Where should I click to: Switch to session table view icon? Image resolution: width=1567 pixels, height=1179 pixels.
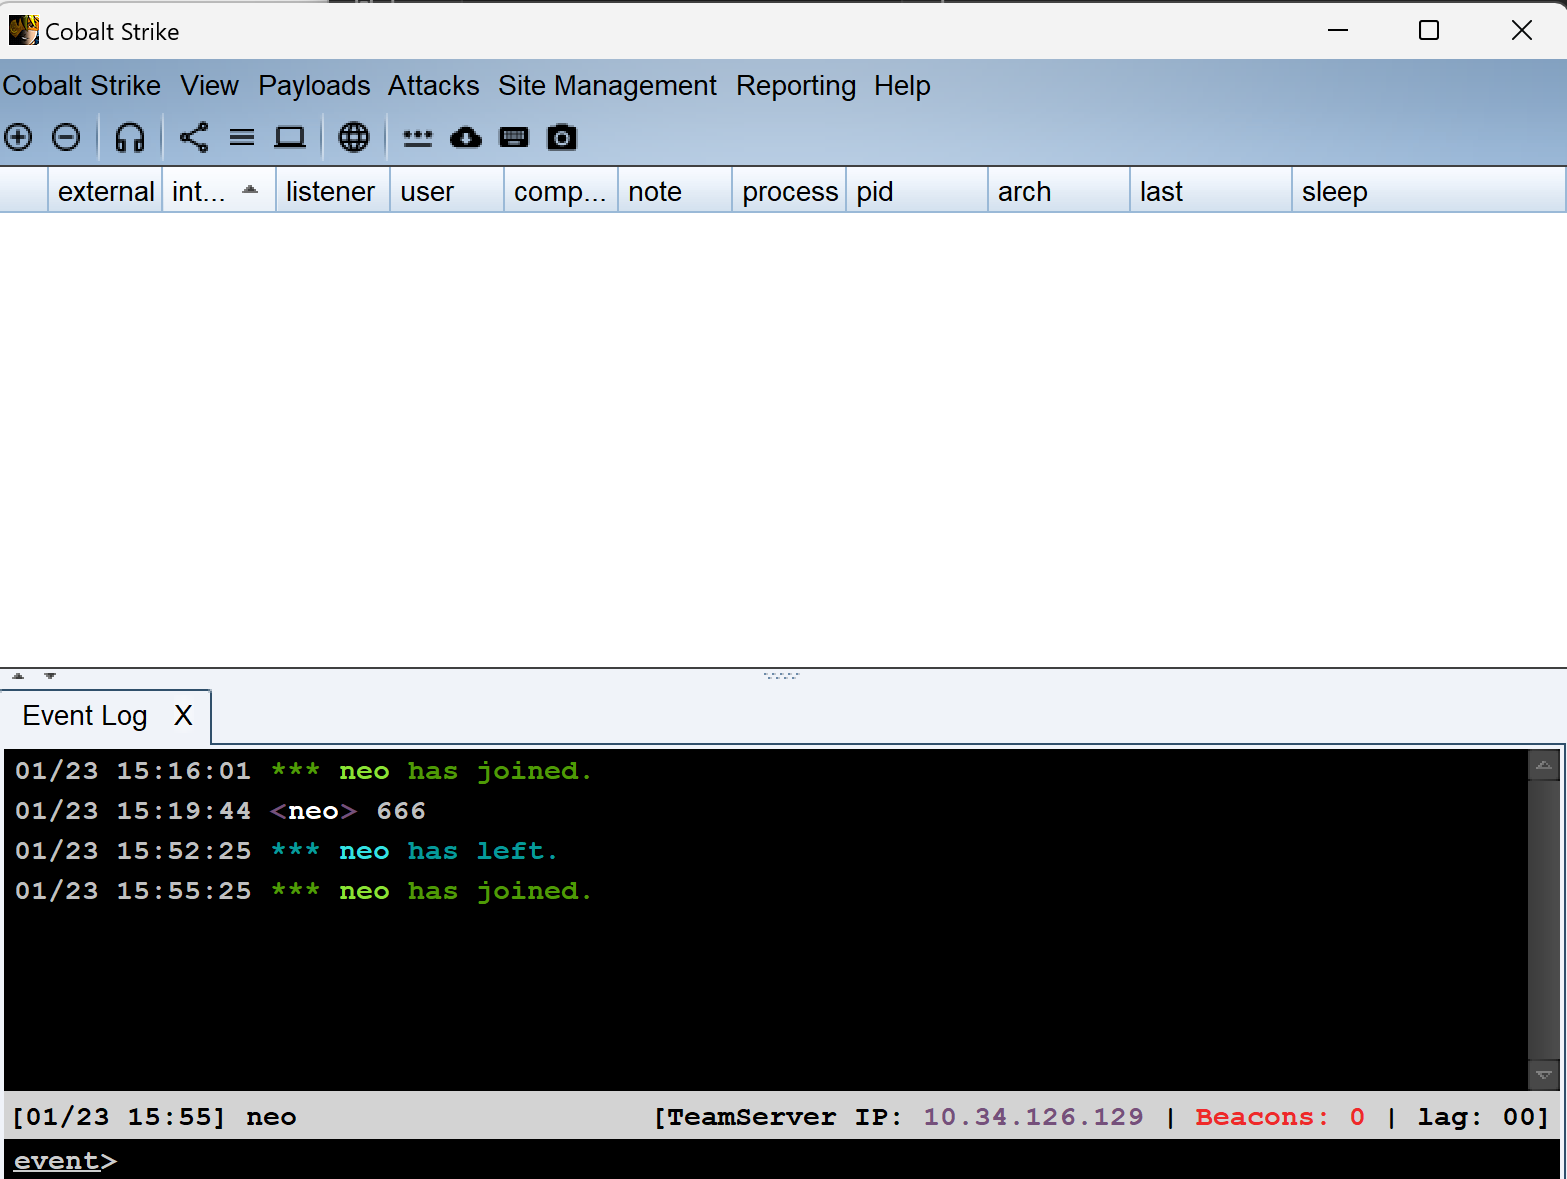coord(242,137)
